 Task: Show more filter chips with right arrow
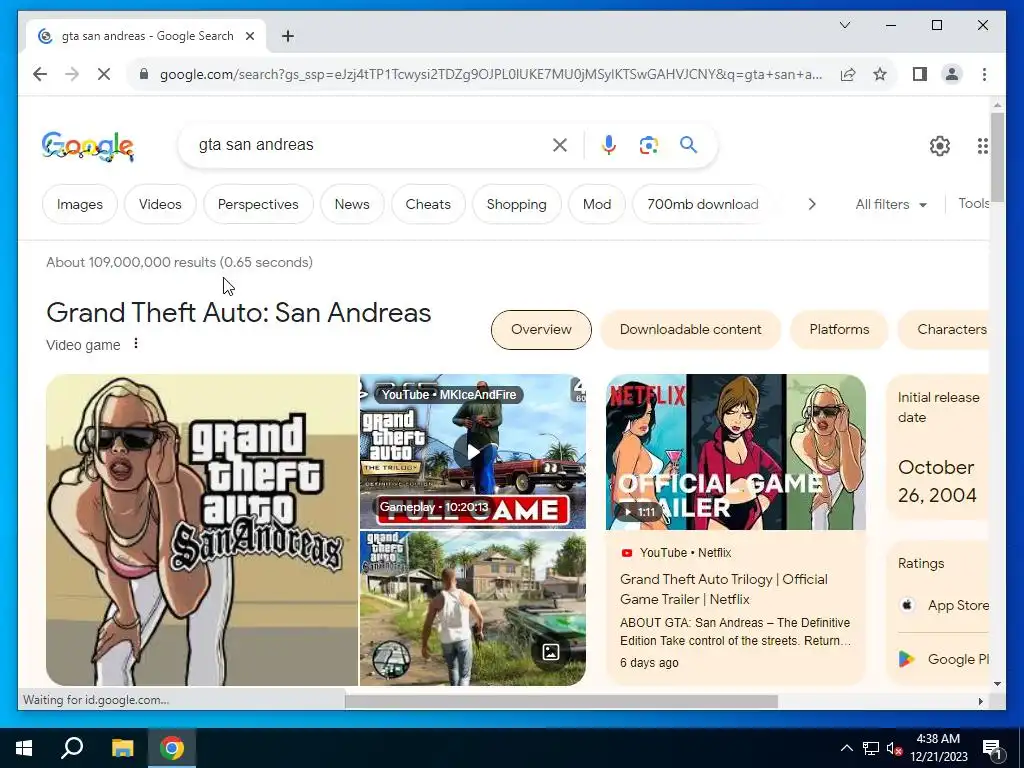[x=812, y=204]
